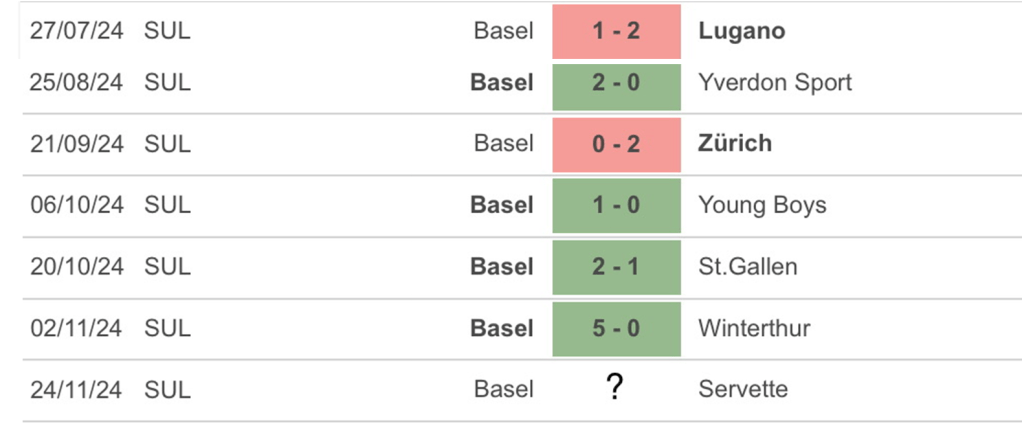Click the question mark for Servette match

click(615, 388)
